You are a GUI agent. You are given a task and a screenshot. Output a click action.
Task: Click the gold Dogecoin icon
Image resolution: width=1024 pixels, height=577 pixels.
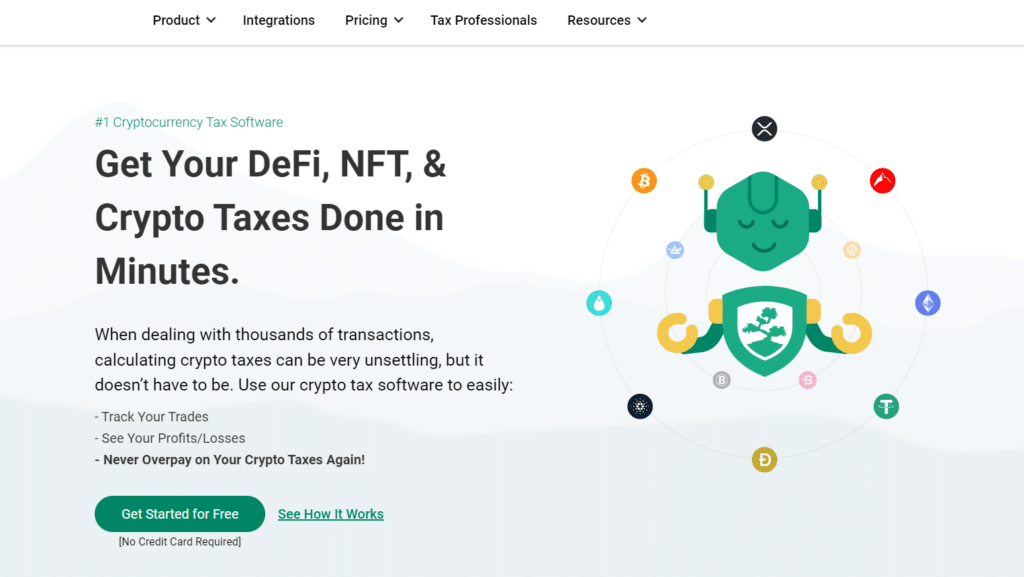(x=764, y=460)
